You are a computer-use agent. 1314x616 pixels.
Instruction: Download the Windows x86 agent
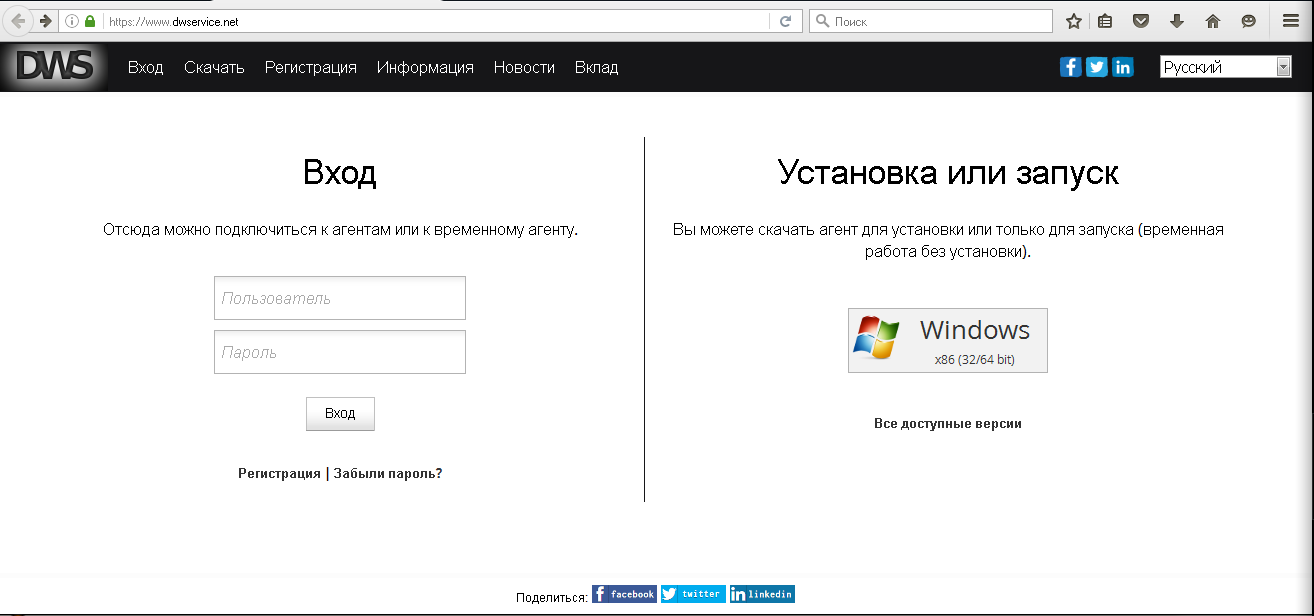coord(948,340)
